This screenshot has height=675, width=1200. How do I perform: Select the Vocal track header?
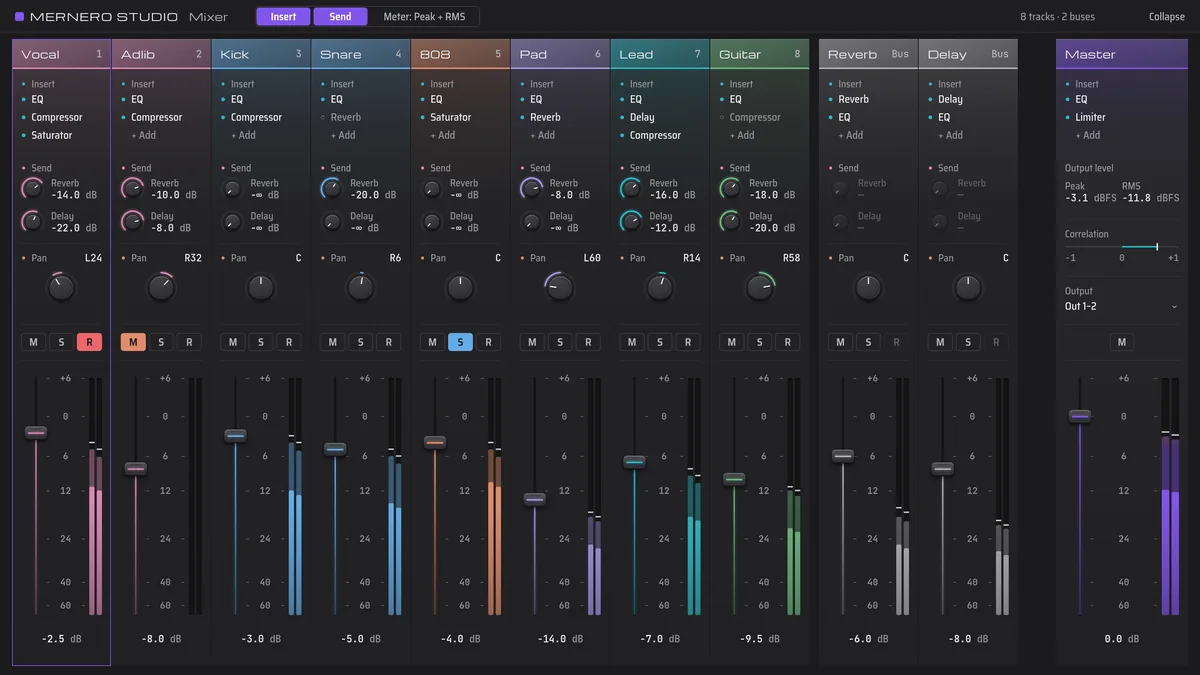tap(61, 54)
